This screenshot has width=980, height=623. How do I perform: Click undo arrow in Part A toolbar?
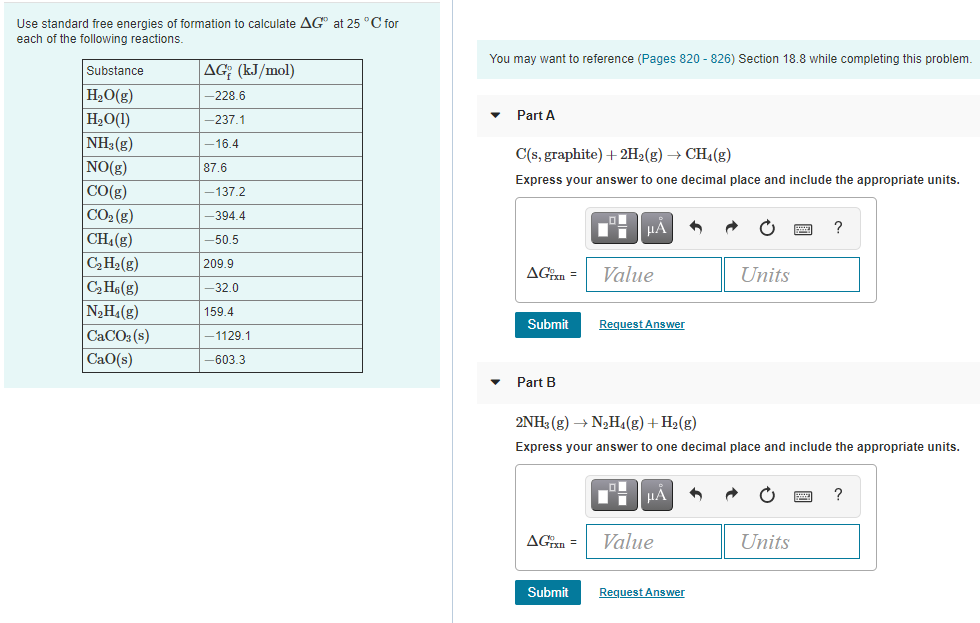[x=696, y=227]
